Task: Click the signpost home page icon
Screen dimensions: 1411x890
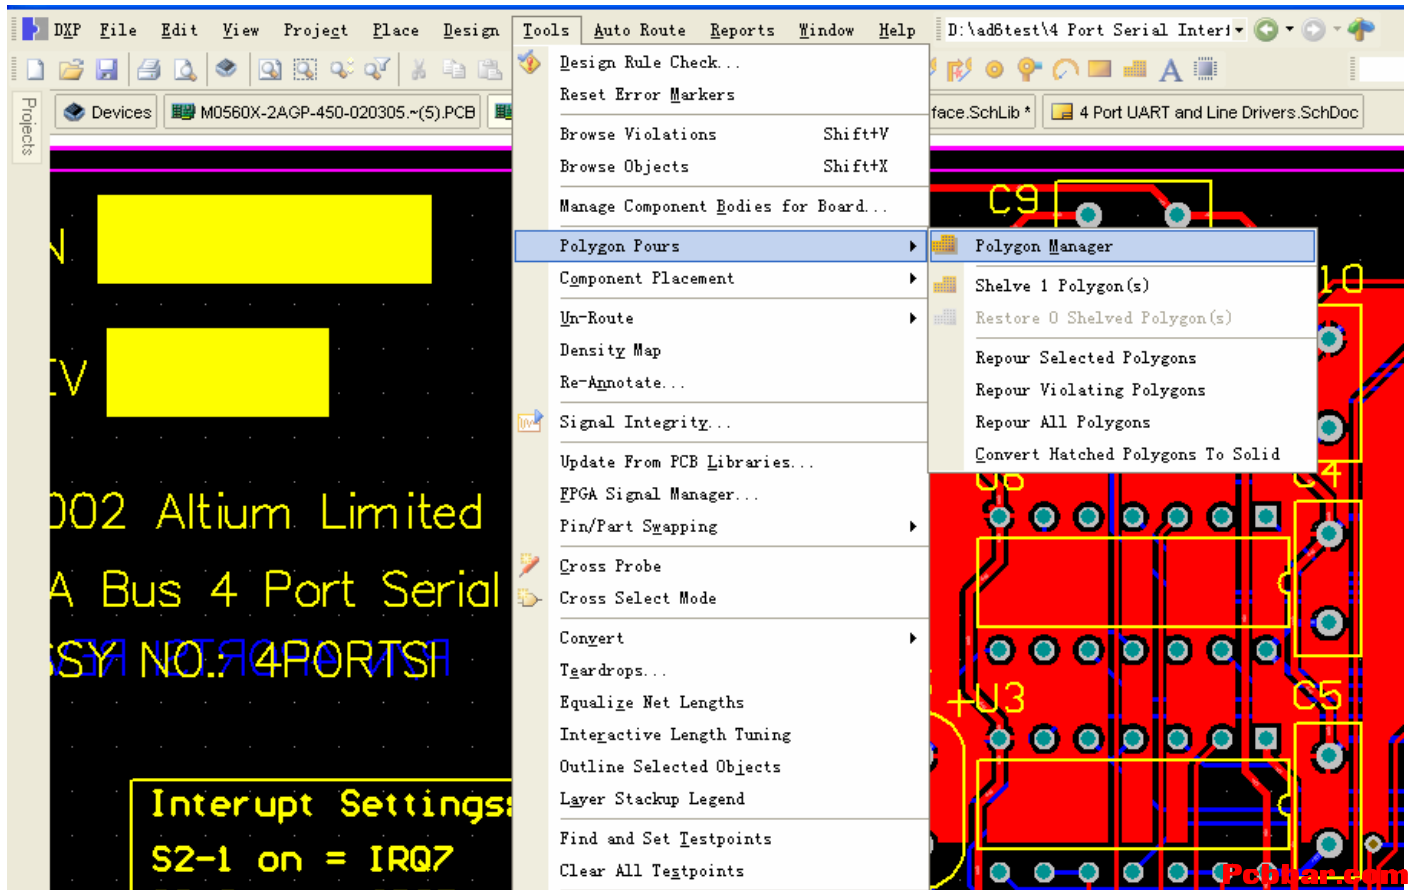Action: click(x=1361, y=30)
